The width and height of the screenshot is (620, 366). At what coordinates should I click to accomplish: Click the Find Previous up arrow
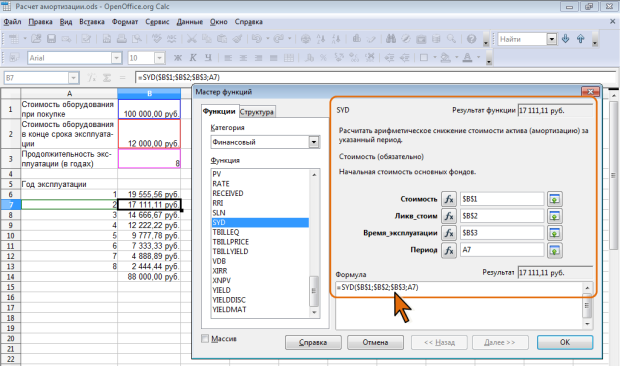580,39
